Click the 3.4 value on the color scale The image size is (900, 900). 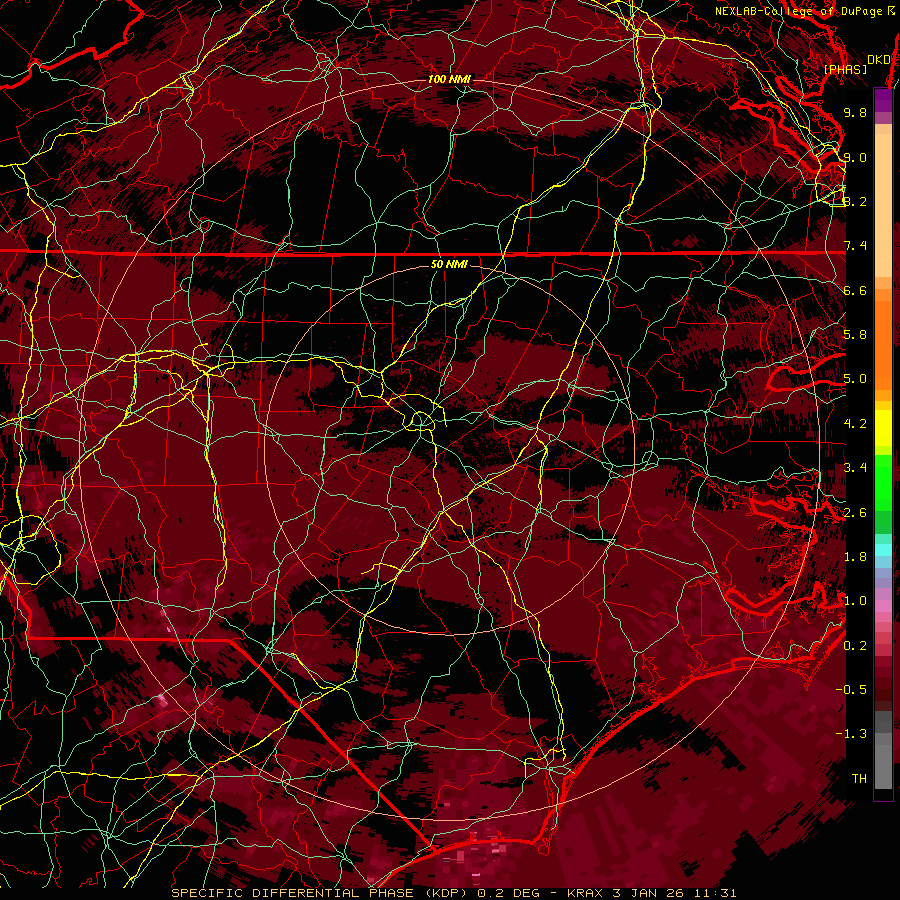pos(855,468)
